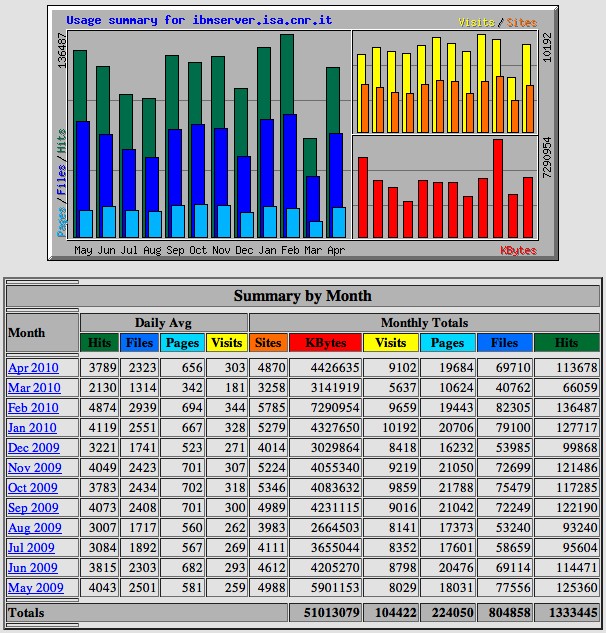Open the Apr 2010 monthly report link
This screenshot has height=633, width=606.
(x=33, y=368)
